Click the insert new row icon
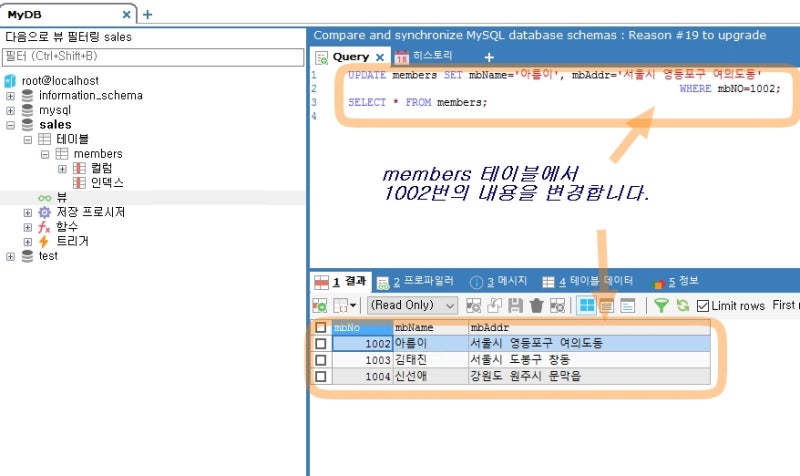 [x=473, y=306]
